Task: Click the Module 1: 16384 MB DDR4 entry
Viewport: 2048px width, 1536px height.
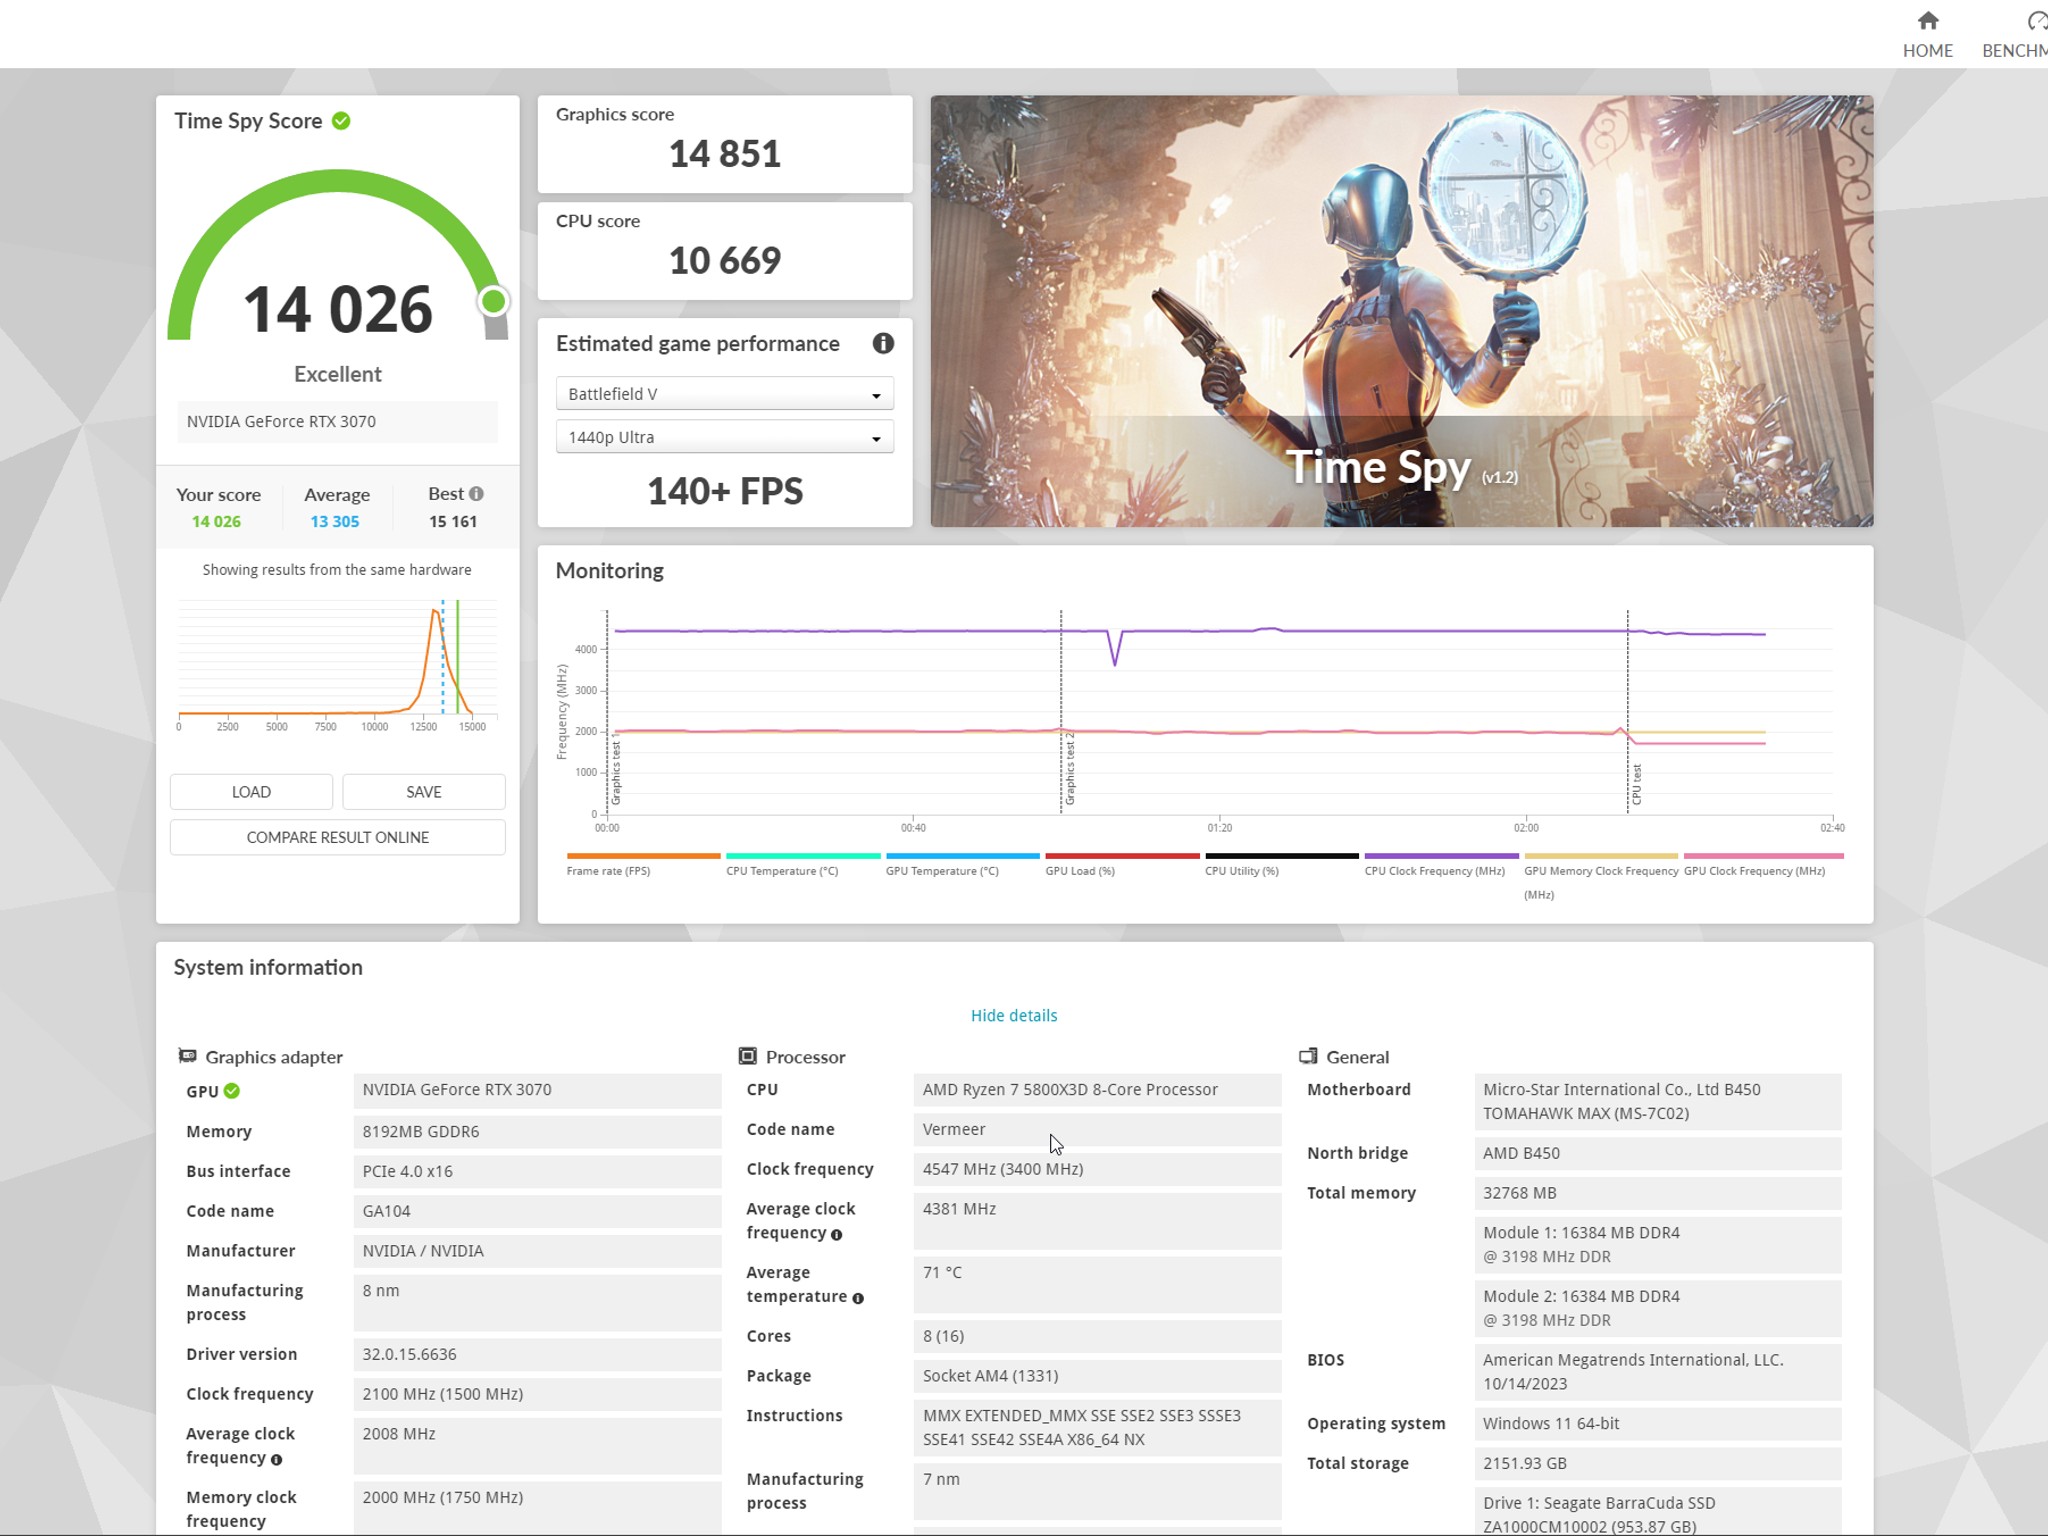Action: (x=1658, y=1245)
